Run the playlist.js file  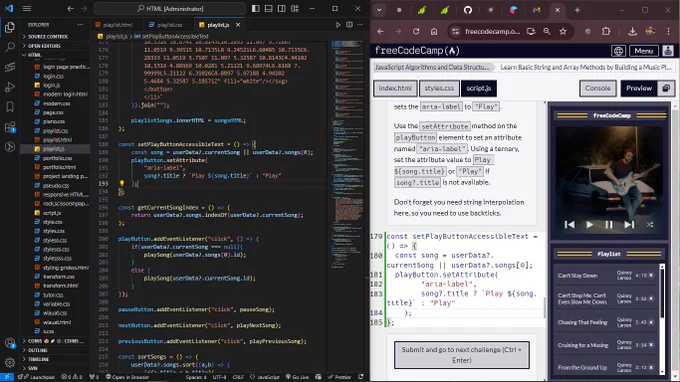coord(338,25)
